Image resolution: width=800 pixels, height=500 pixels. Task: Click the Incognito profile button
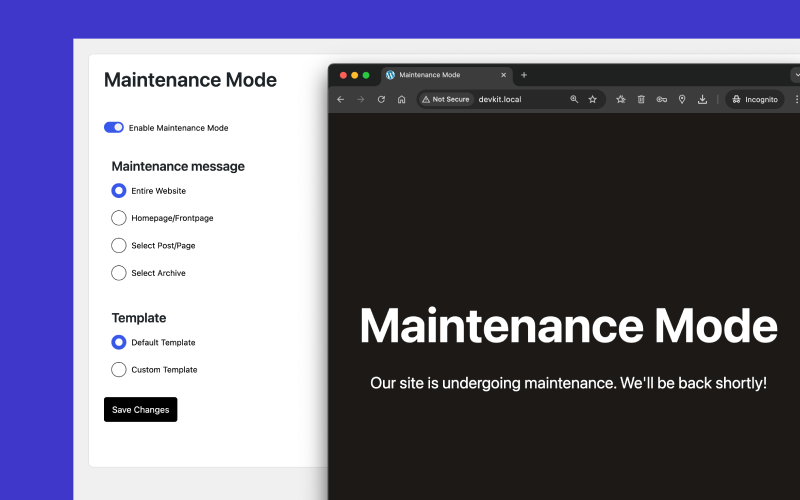pos(755,99)
